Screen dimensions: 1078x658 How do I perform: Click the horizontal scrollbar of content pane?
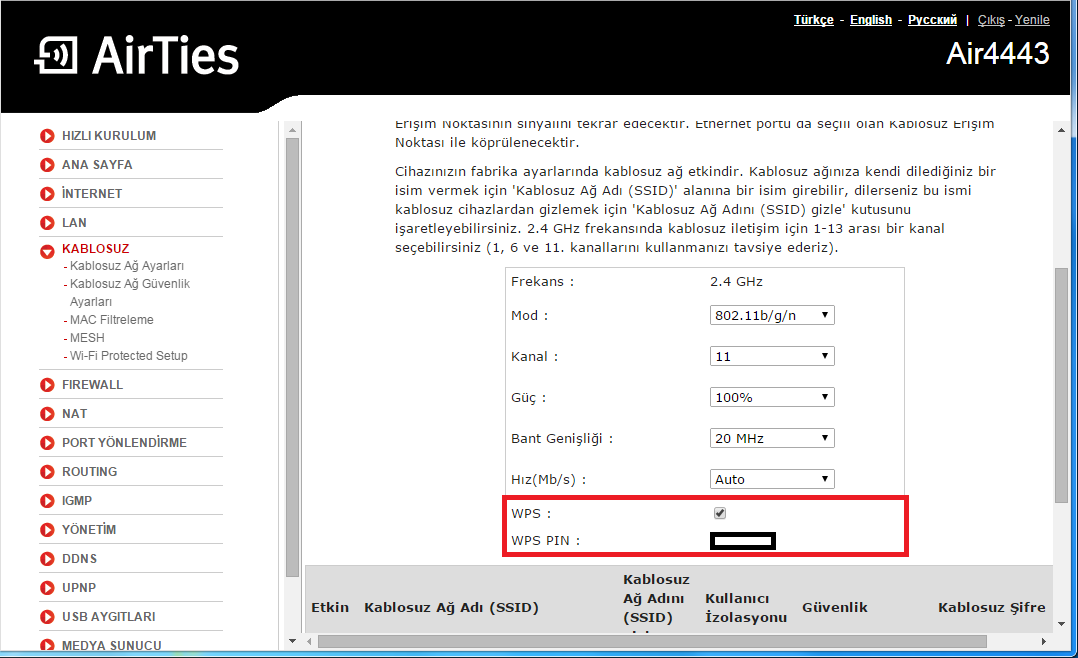652,641
